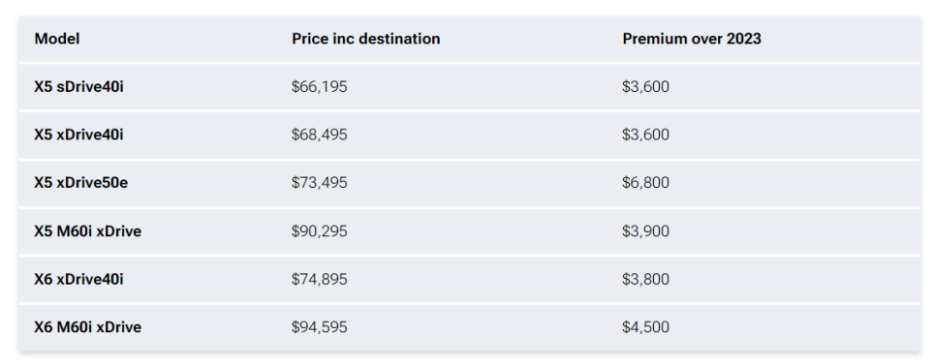Click the $3,900 premium cell
Image resolution: width=936 pixels, height=364 pixels.
point(646,231)
